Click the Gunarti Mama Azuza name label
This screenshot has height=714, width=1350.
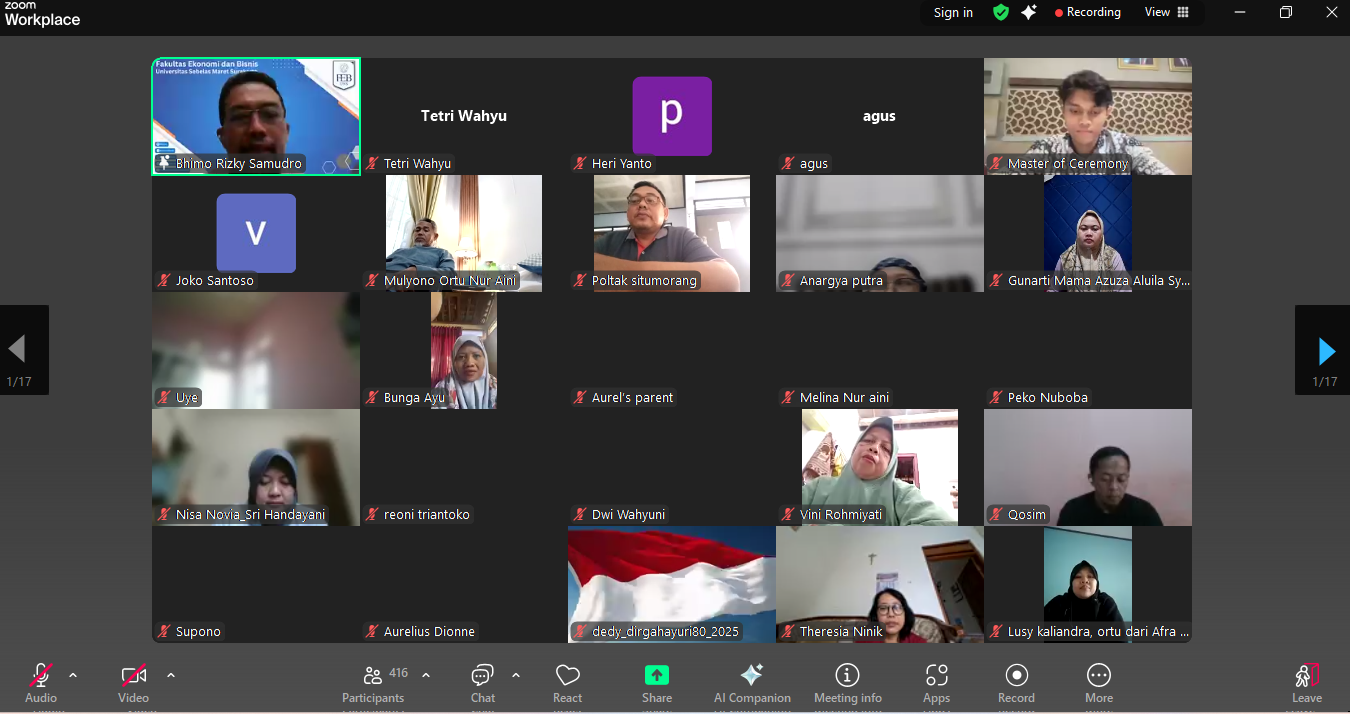pyautogui.click(x=1099, y=281)
